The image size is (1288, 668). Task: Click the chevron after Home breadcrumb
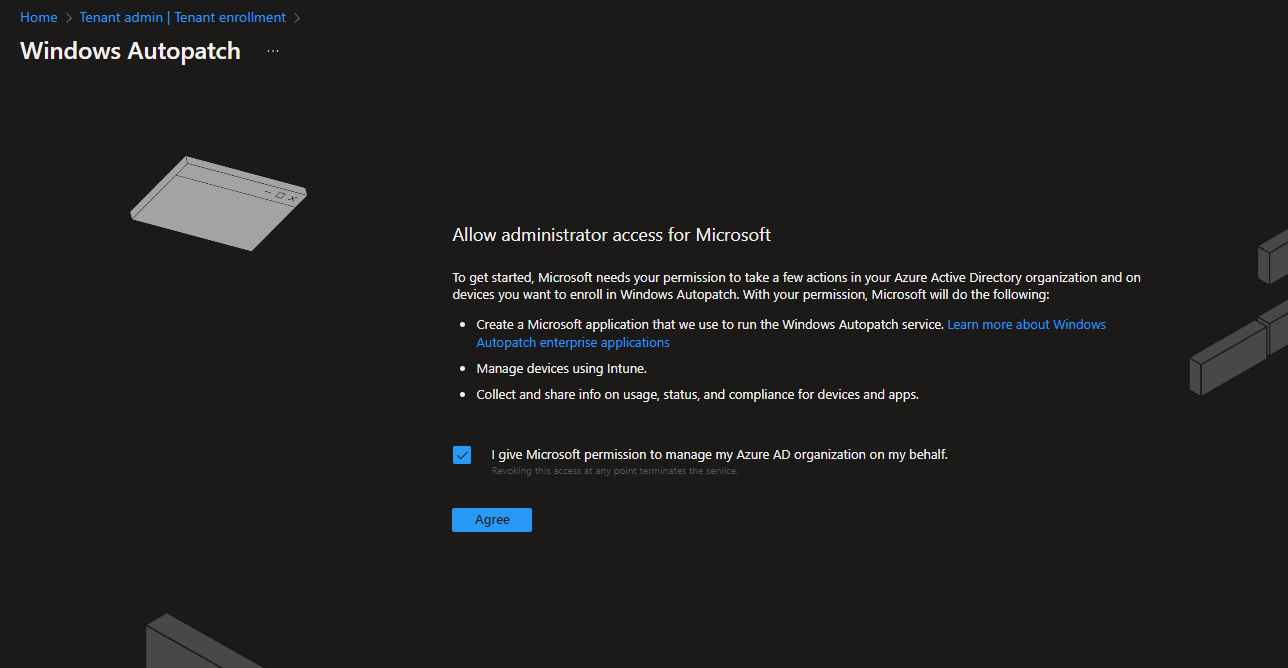69,18
